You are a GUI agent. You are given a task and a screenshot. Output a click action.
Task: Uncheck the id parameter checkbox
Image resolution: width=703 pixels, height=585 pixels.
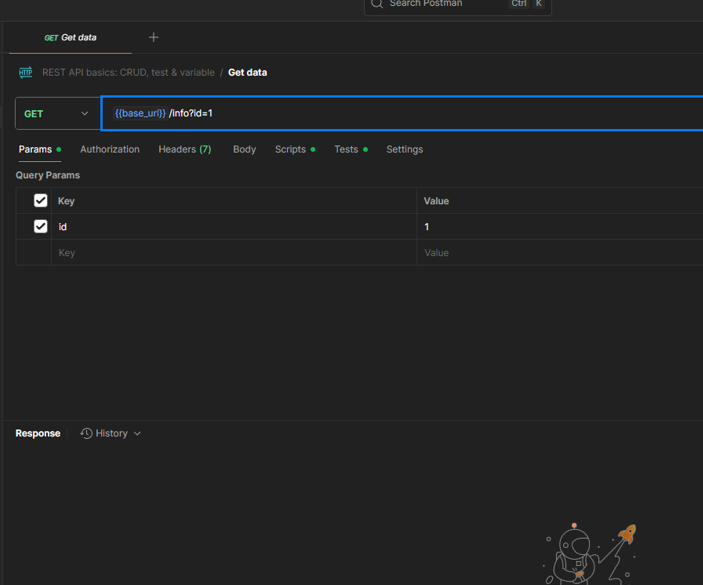(x=41, y=227)
